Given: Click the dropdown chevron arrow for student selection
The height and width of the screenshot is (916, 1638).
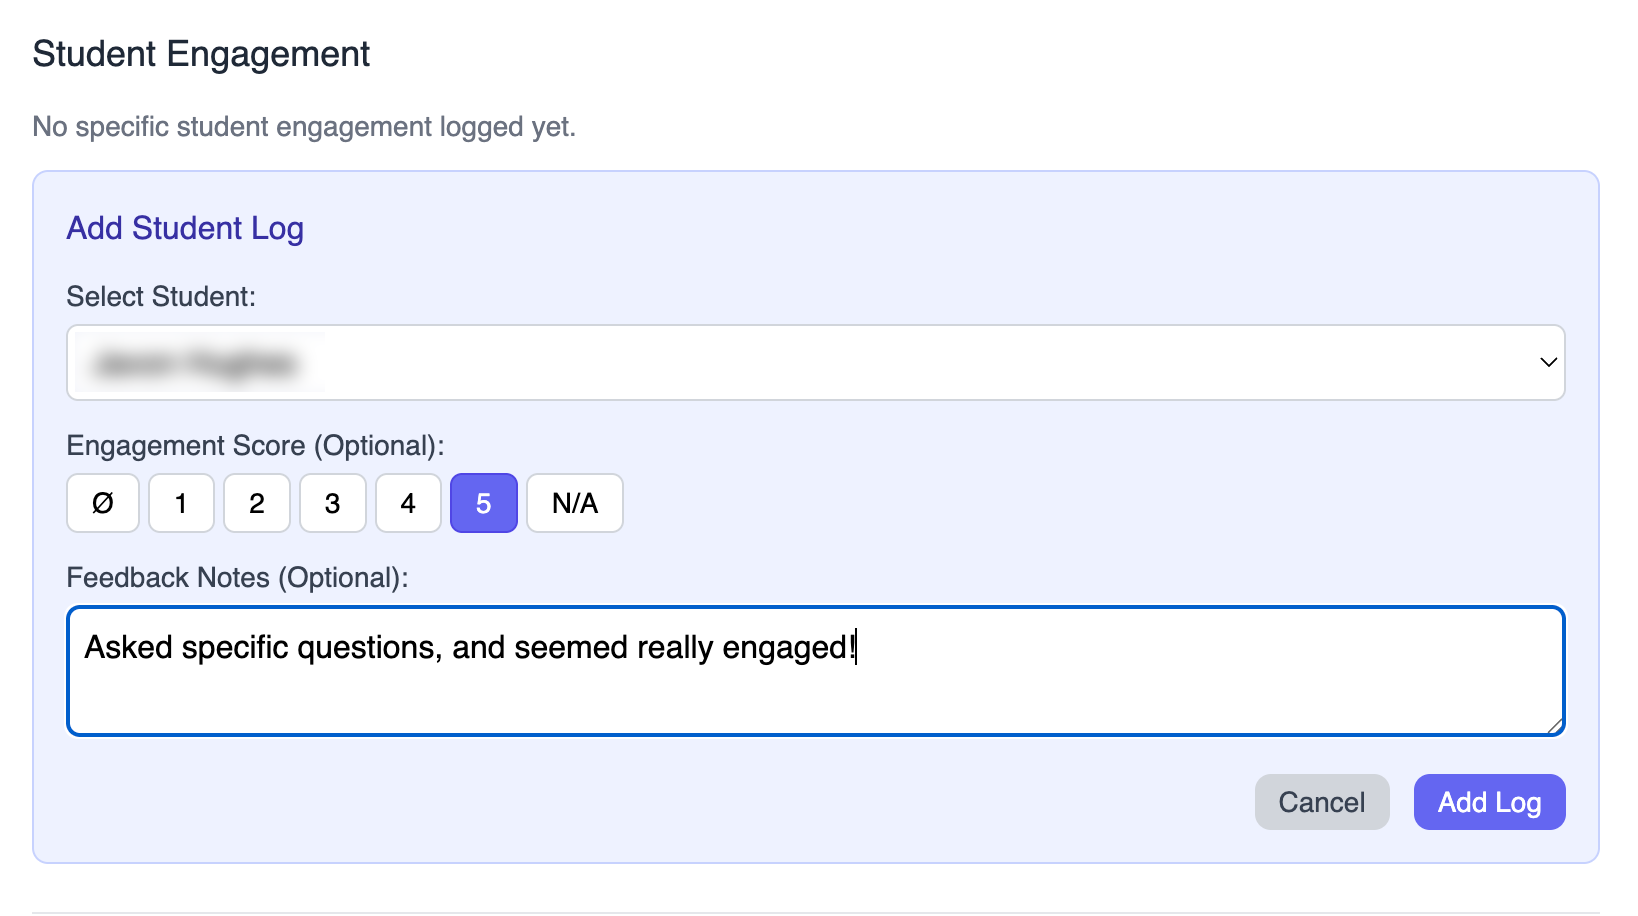Looking at the screenshot, I should (1548, 362).
